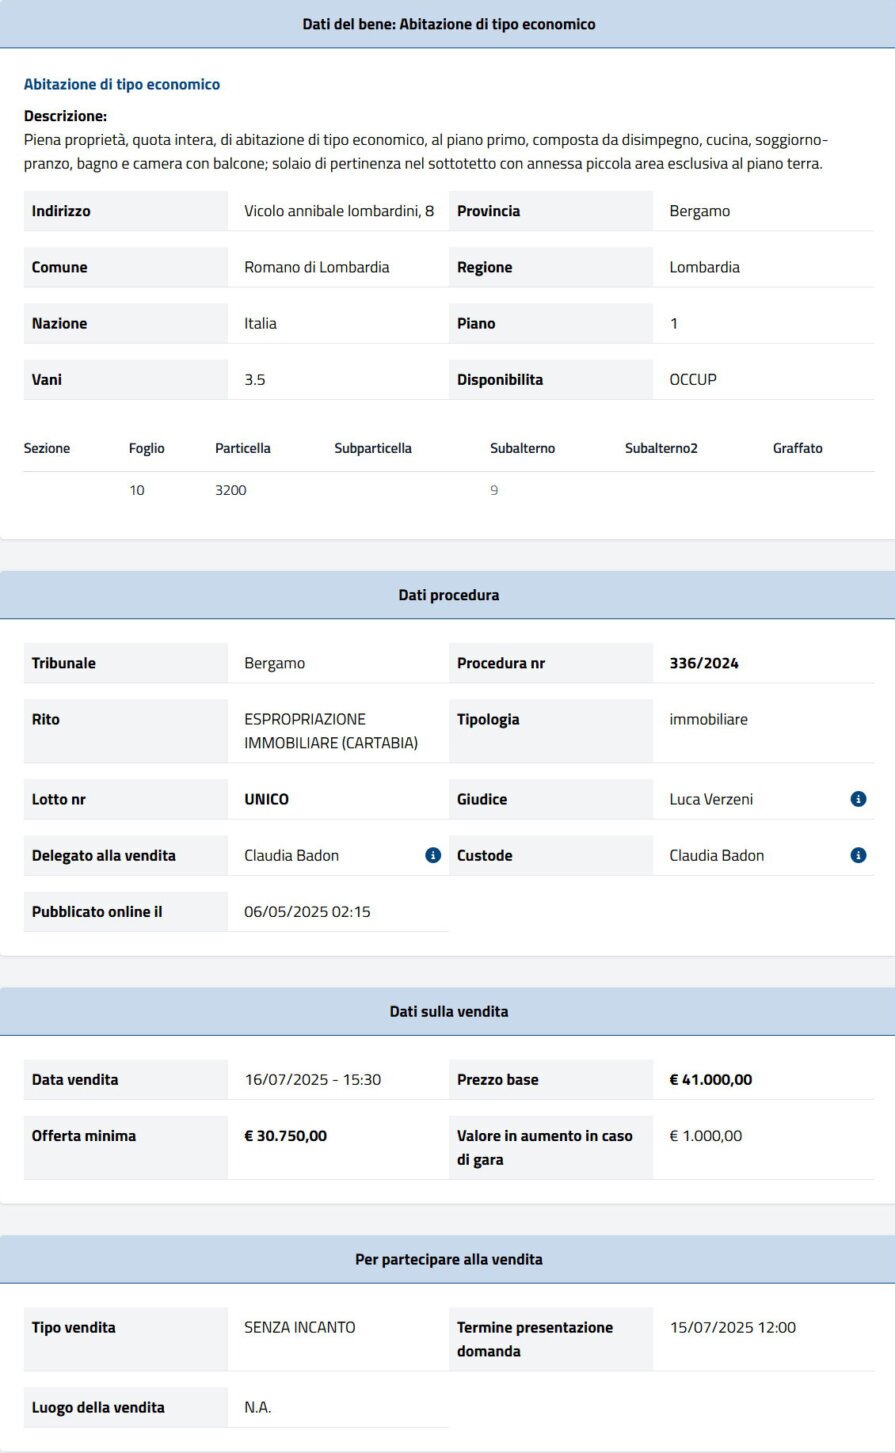Image resolution: width=895 pixels, height=1453 pixels.
Task: Click the 'Giudice' field label
Action: coord(482,799)
